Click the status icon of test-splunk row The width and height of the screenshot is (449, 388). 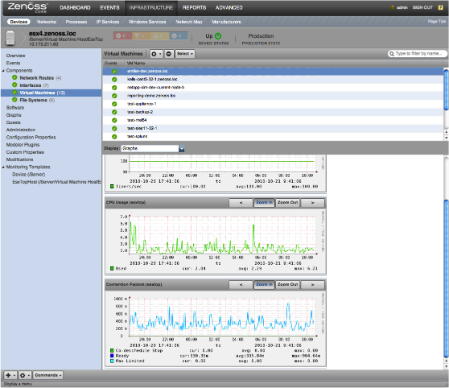click(x=114, y=137)
